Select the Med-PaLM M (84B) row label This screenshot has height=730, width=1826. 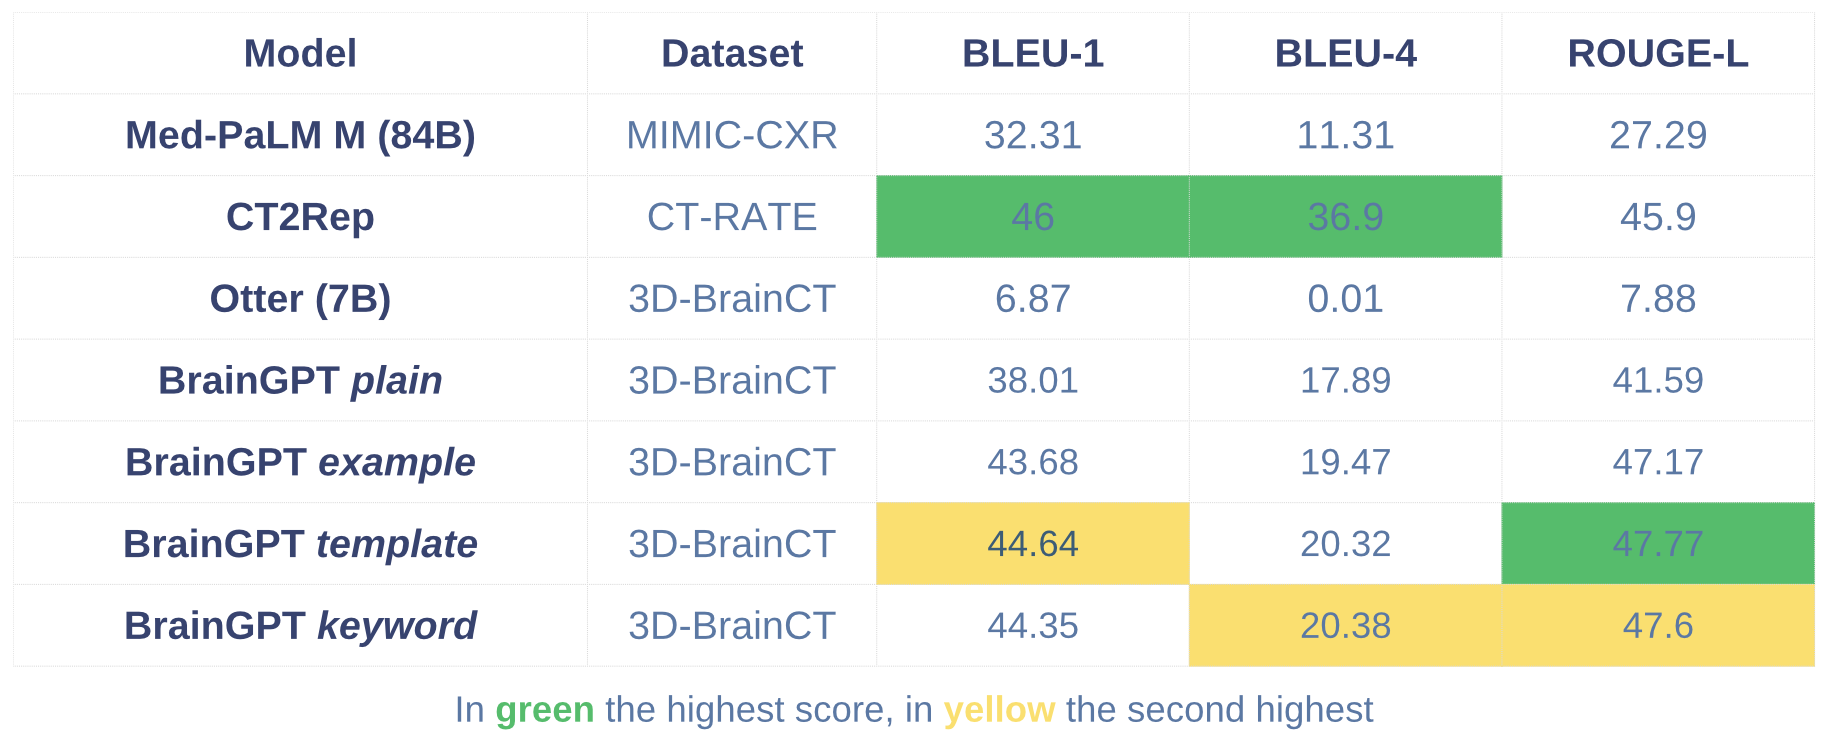pos(300,135)
